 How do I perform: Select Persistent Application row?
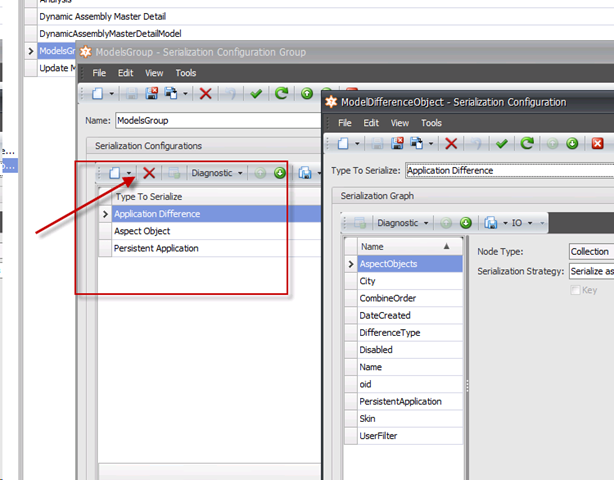click(210, 248)
